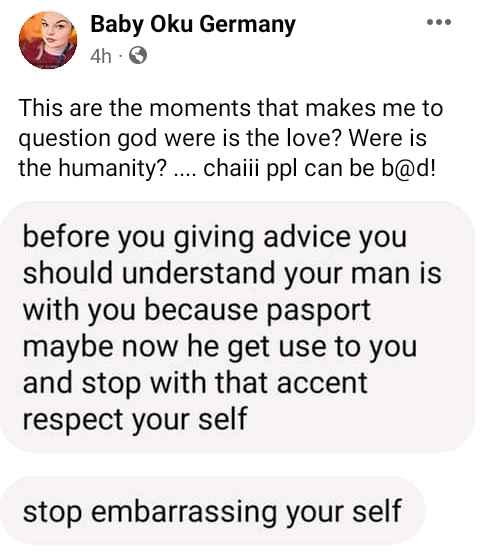Click the misspelled word 'pasport' in the message
This screenshot has width=480, height=554.
point(318,311)
